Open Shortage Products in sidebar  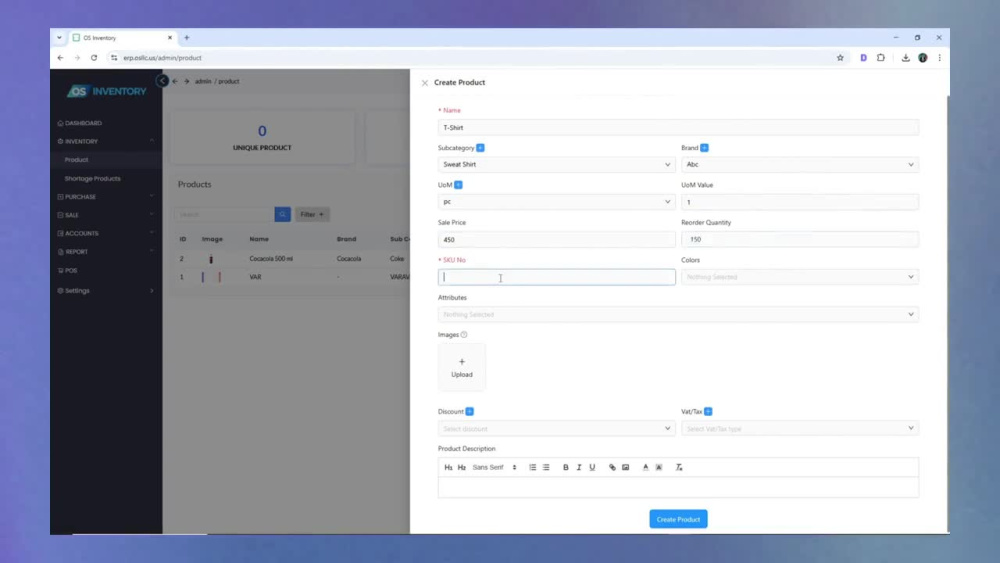[x=92, y=179]
